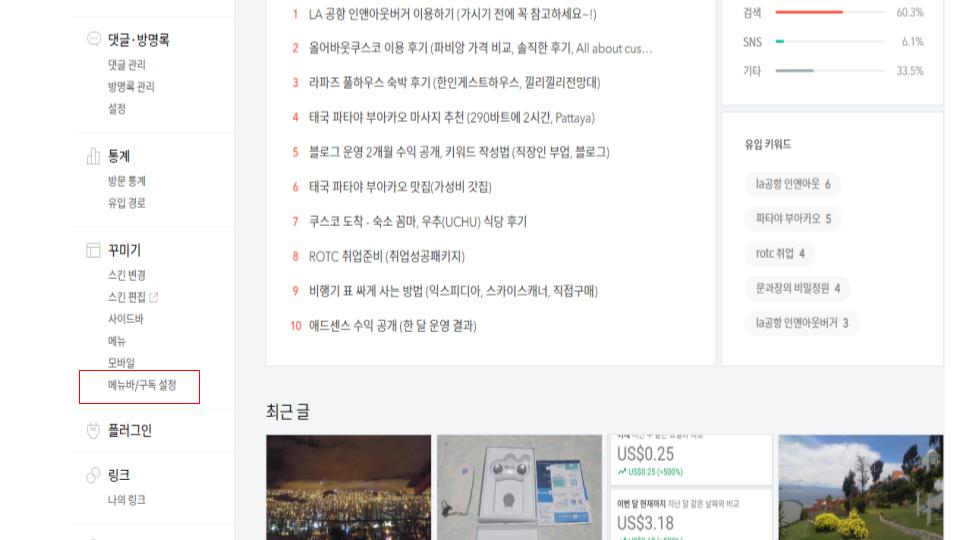
Task: Click the red 검색 inflow progress bar
Action: click(809, 12)
